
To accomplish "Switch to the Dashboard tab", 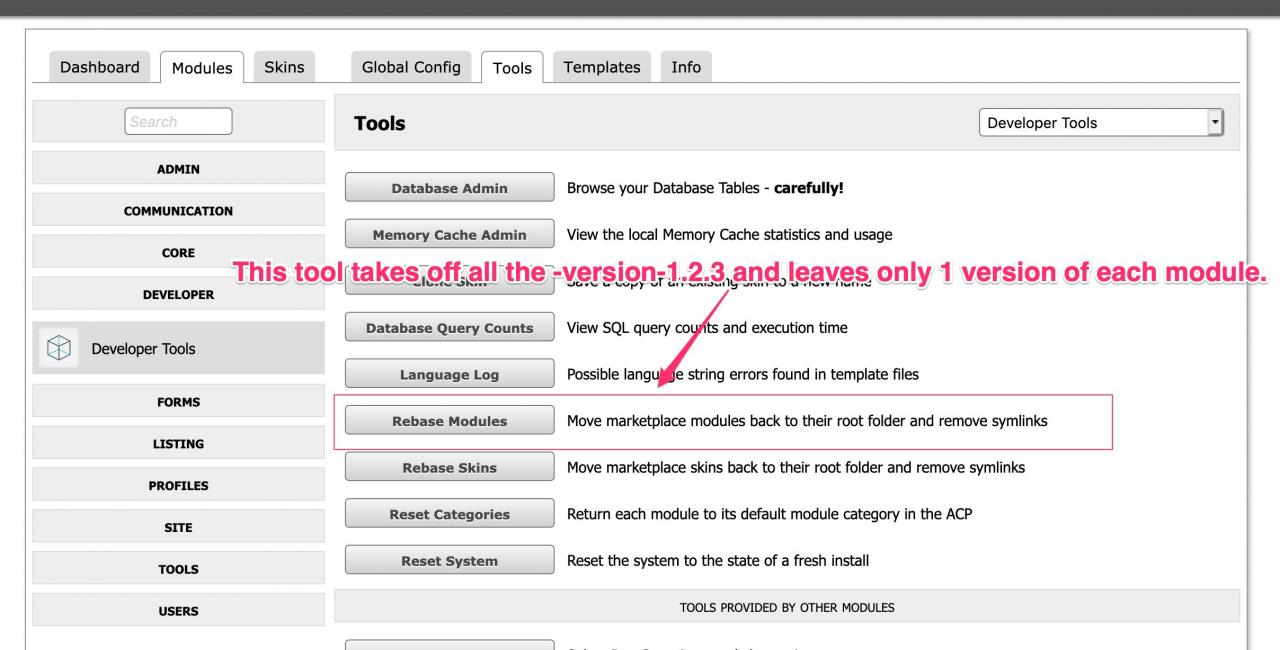I will pos(99,67).
